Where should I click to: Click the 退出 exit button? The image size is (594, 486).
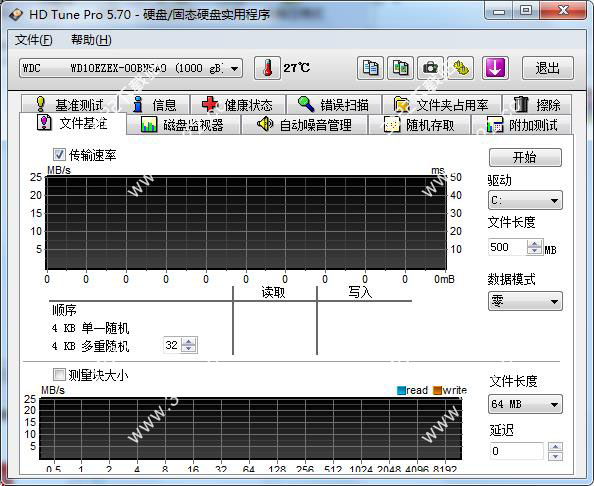548,68
